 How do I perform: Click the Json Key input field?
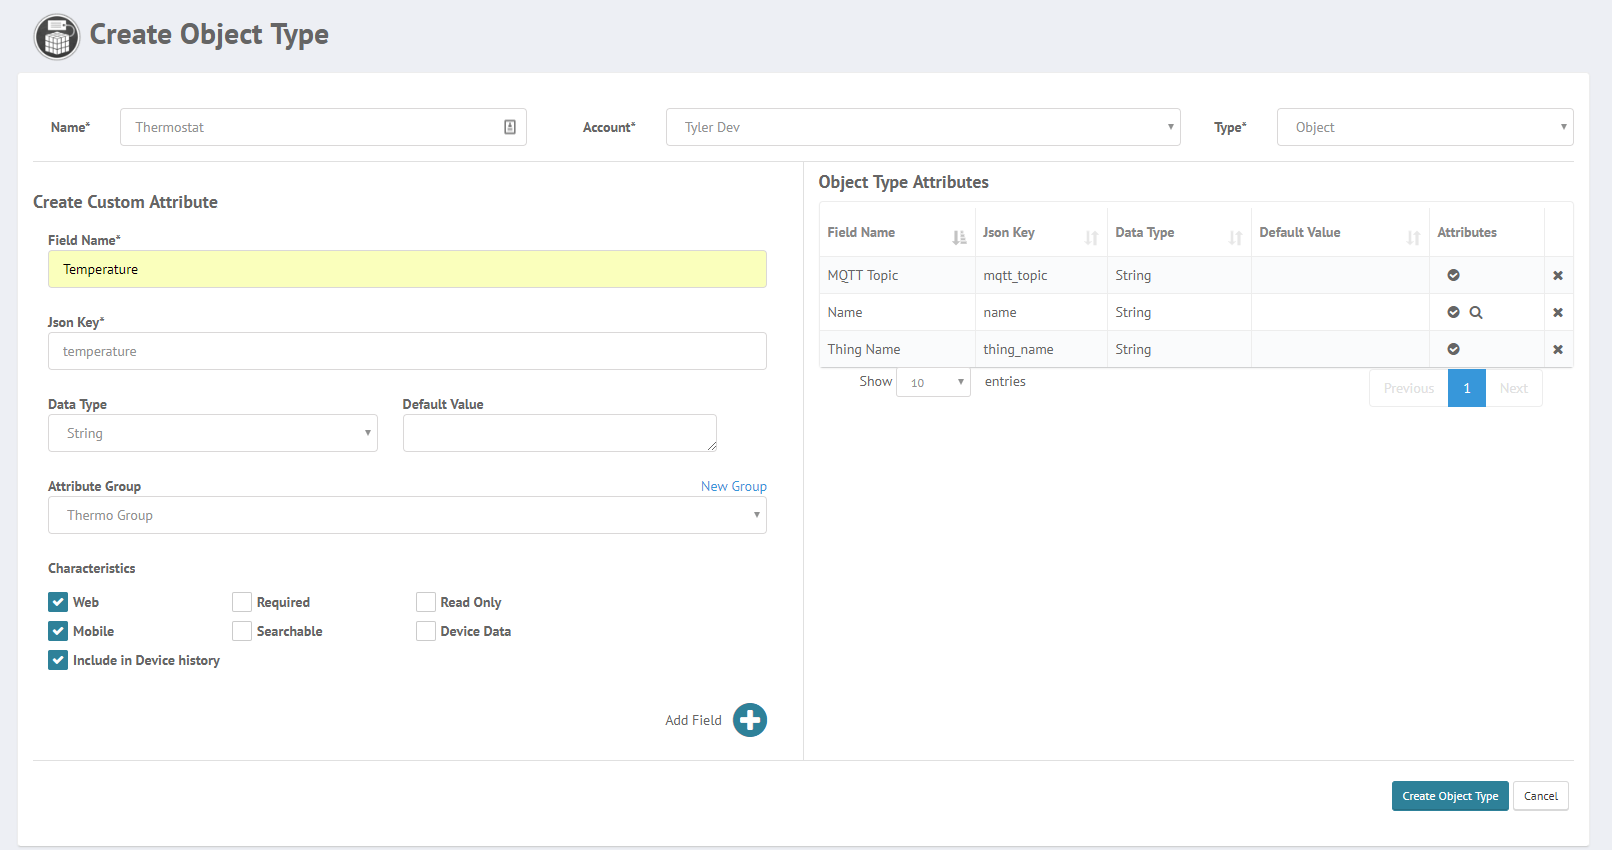(x=407, y=351)
